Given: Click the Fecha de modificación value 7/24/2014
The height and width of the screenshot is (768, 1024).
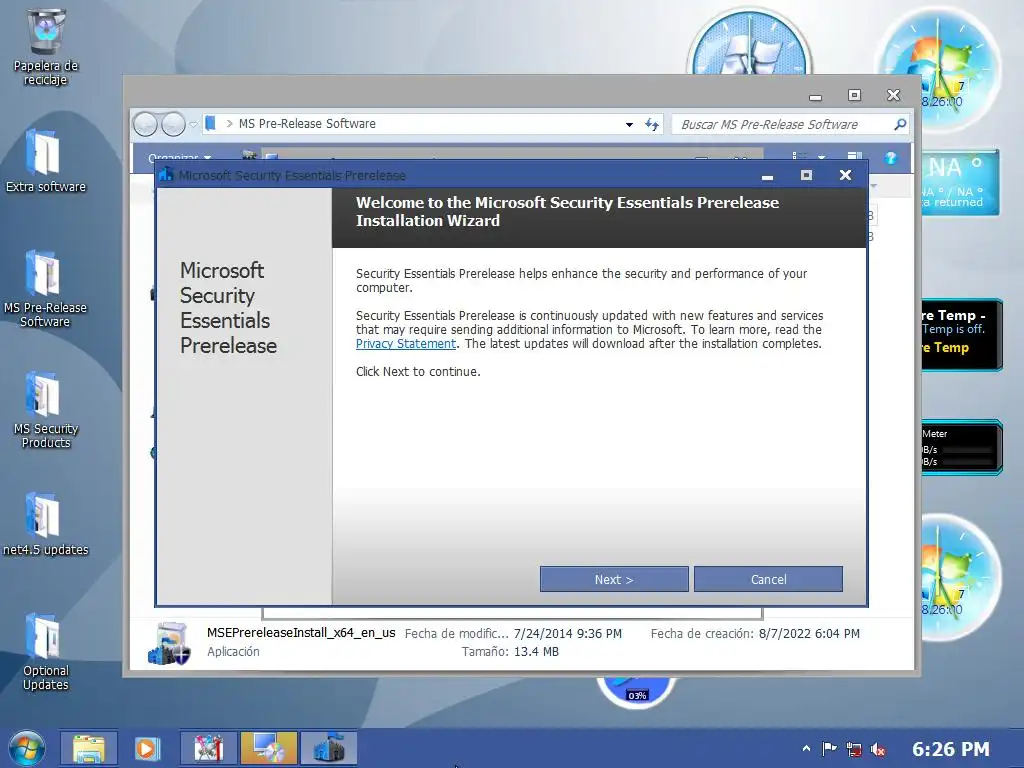Looking at the screenshot, I should [x=568, y=633].
